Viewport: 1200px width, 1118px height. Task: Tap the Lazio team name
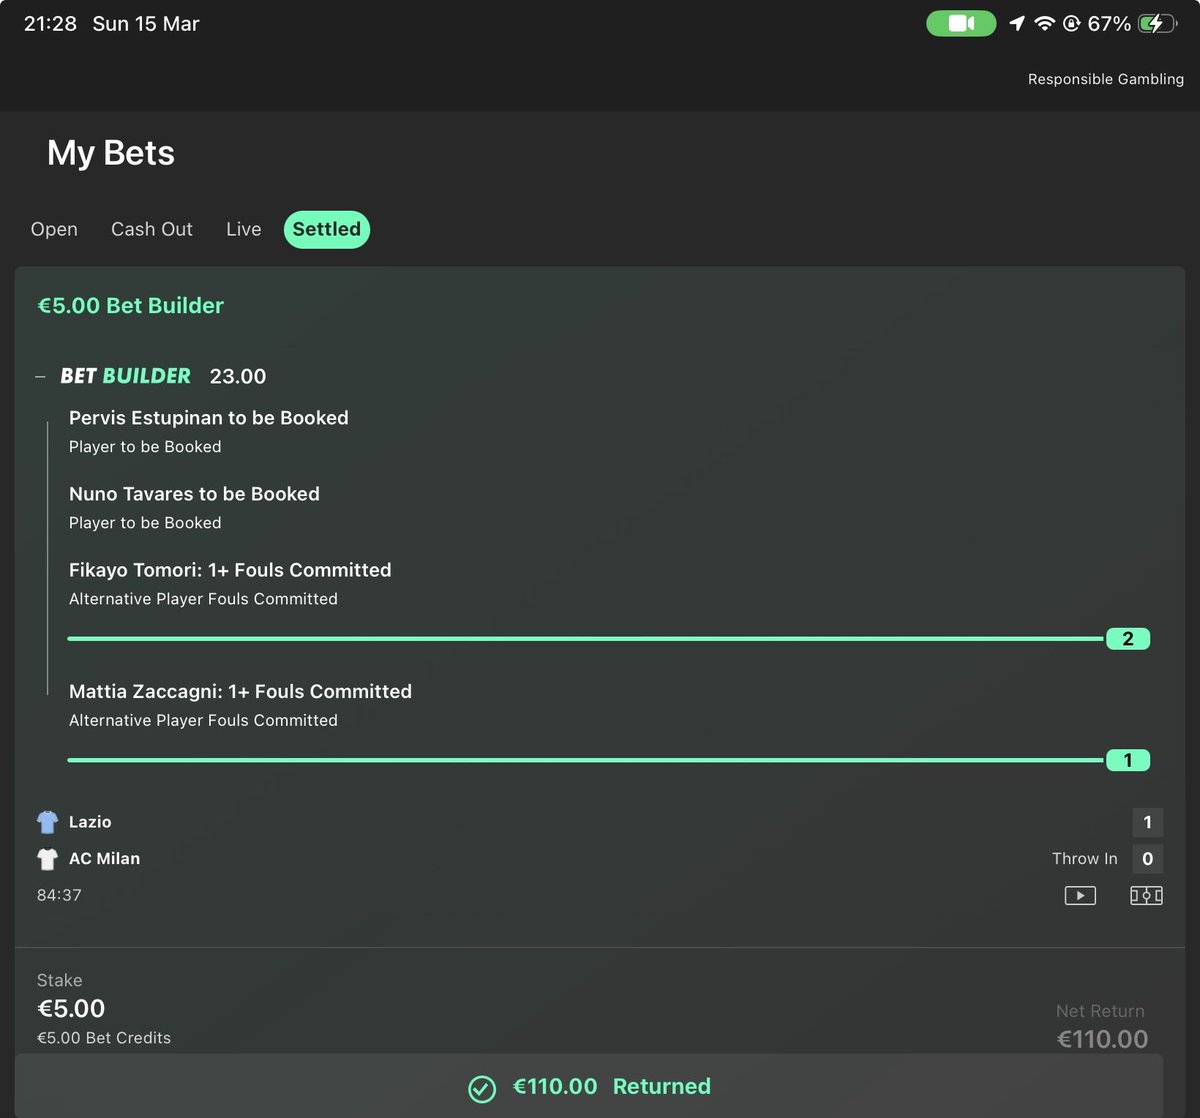(x=90, y=822)
